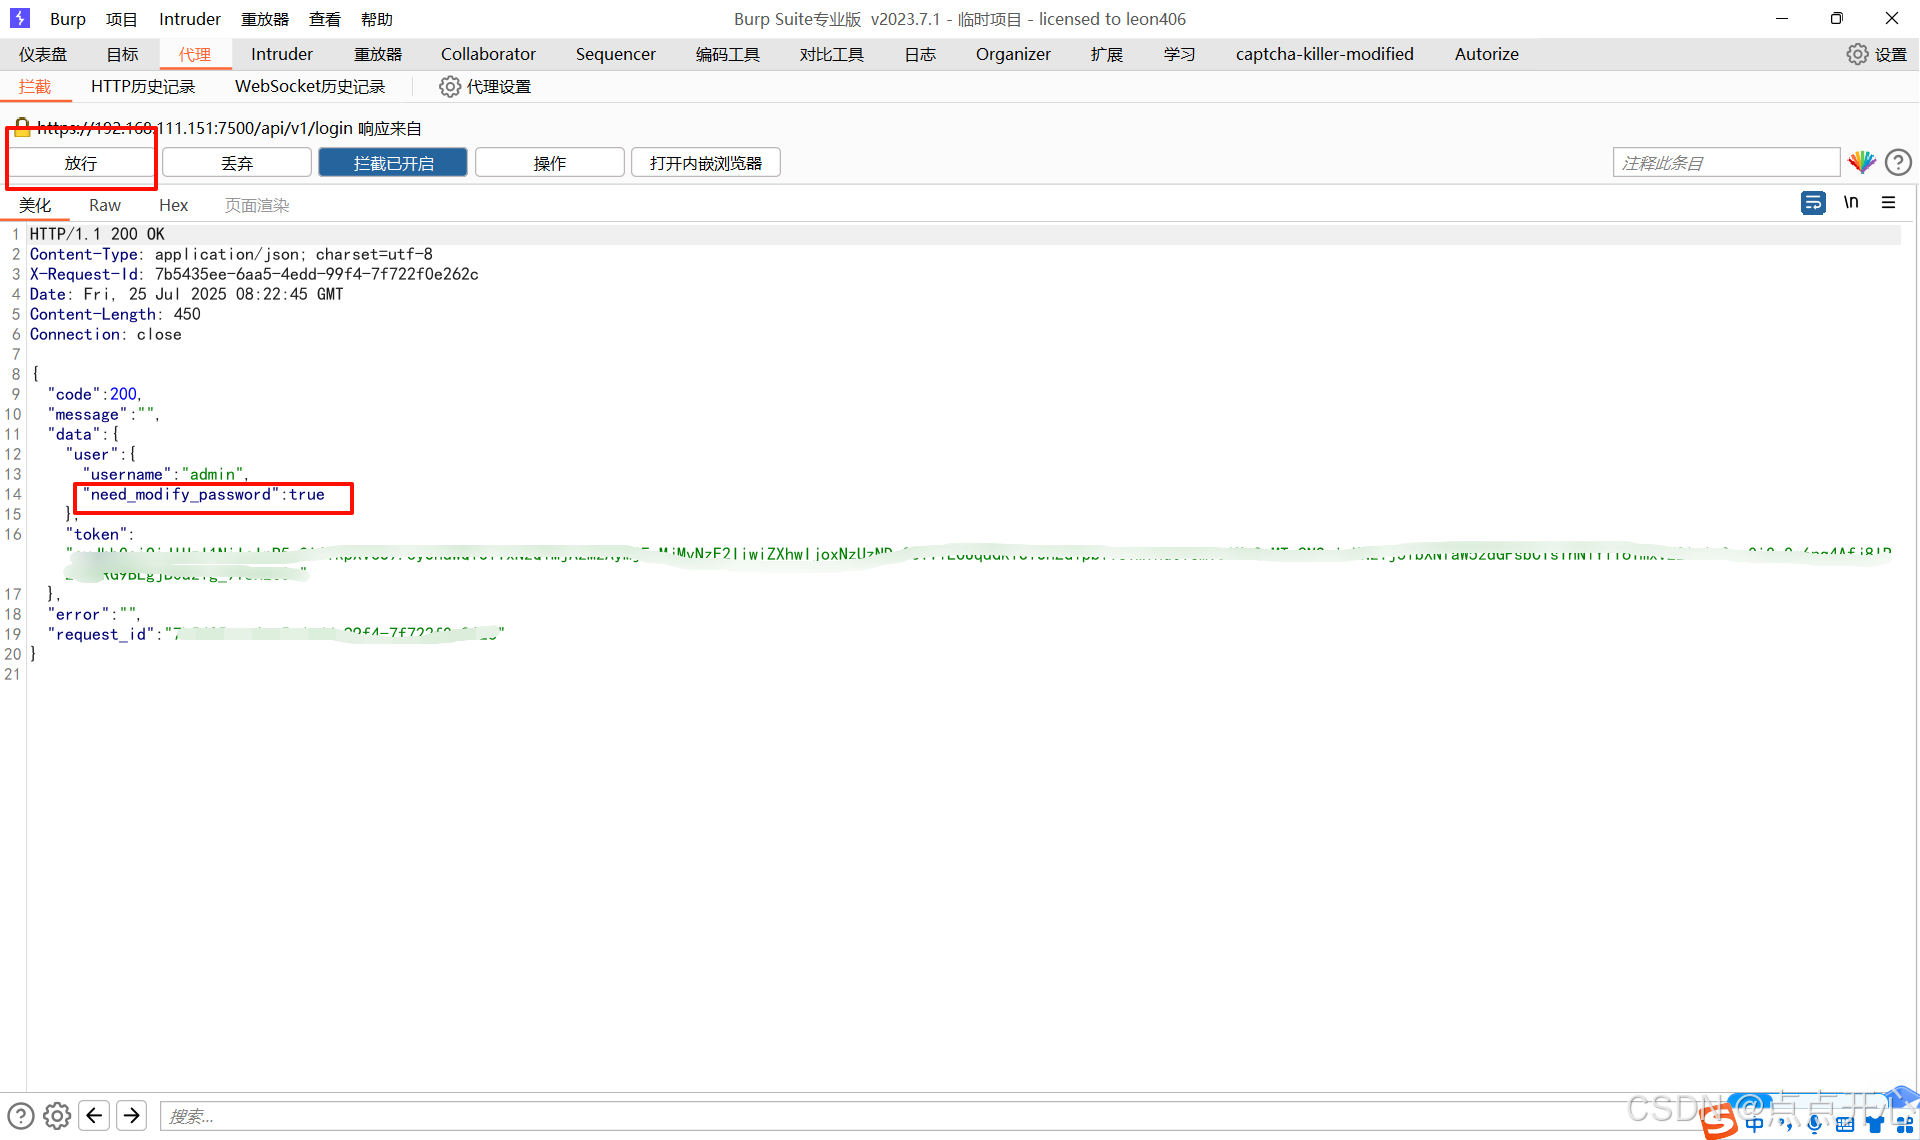Open search settings gear at the bottom
Image resolution: width=1920 pixels, height=1140 pixels.
tap(57, 1116)
